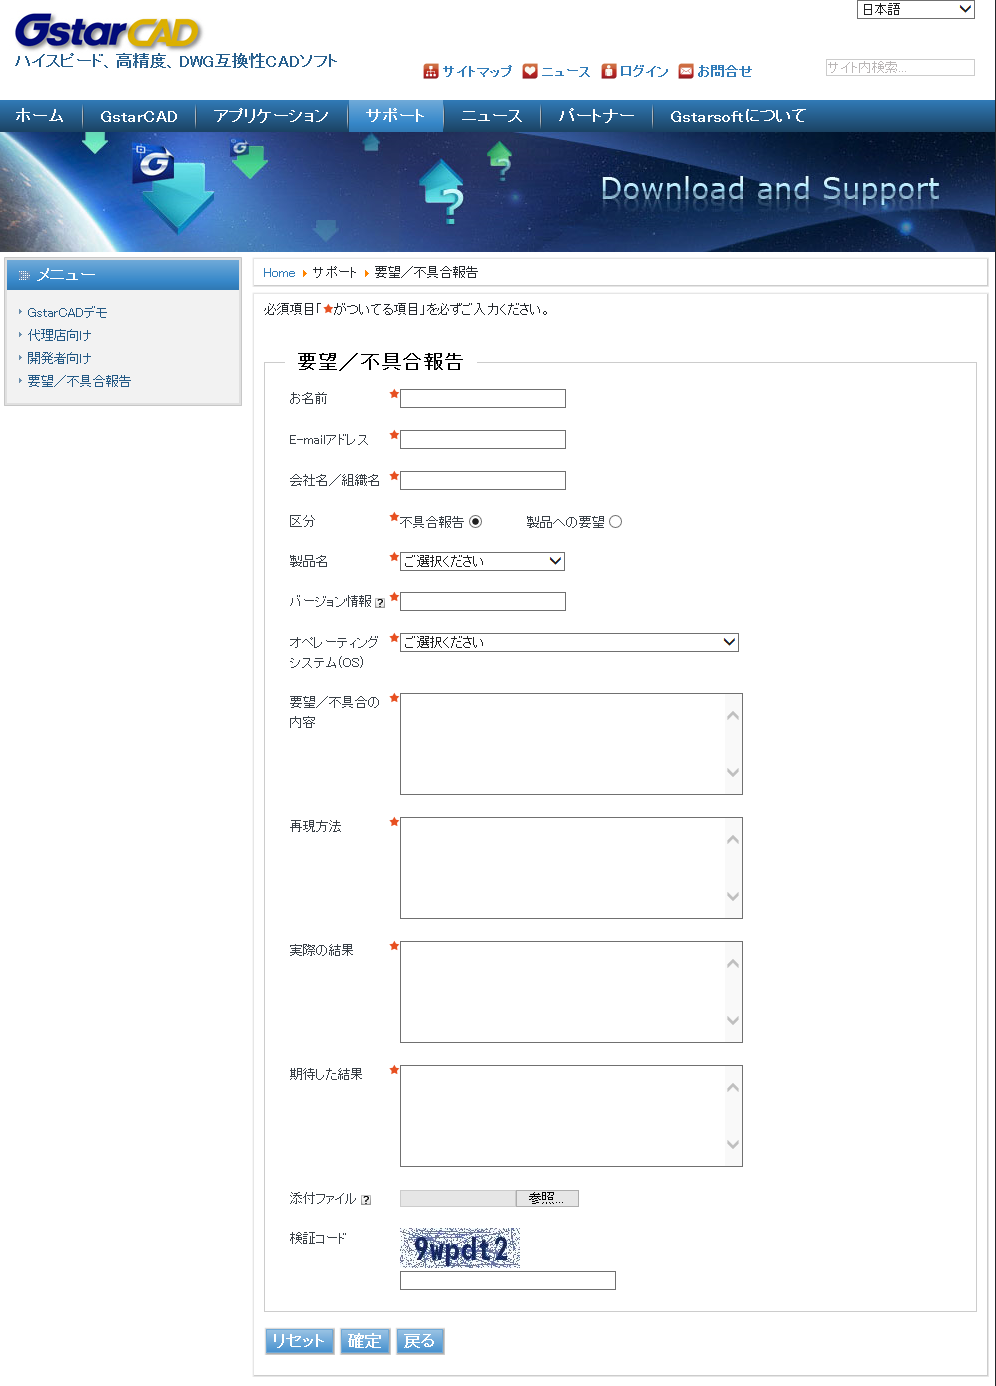Image resolution: width=996 pixels, height=1386 pixels.
Task: Click the news heart icon in header
Action: (x=530, y=71)
